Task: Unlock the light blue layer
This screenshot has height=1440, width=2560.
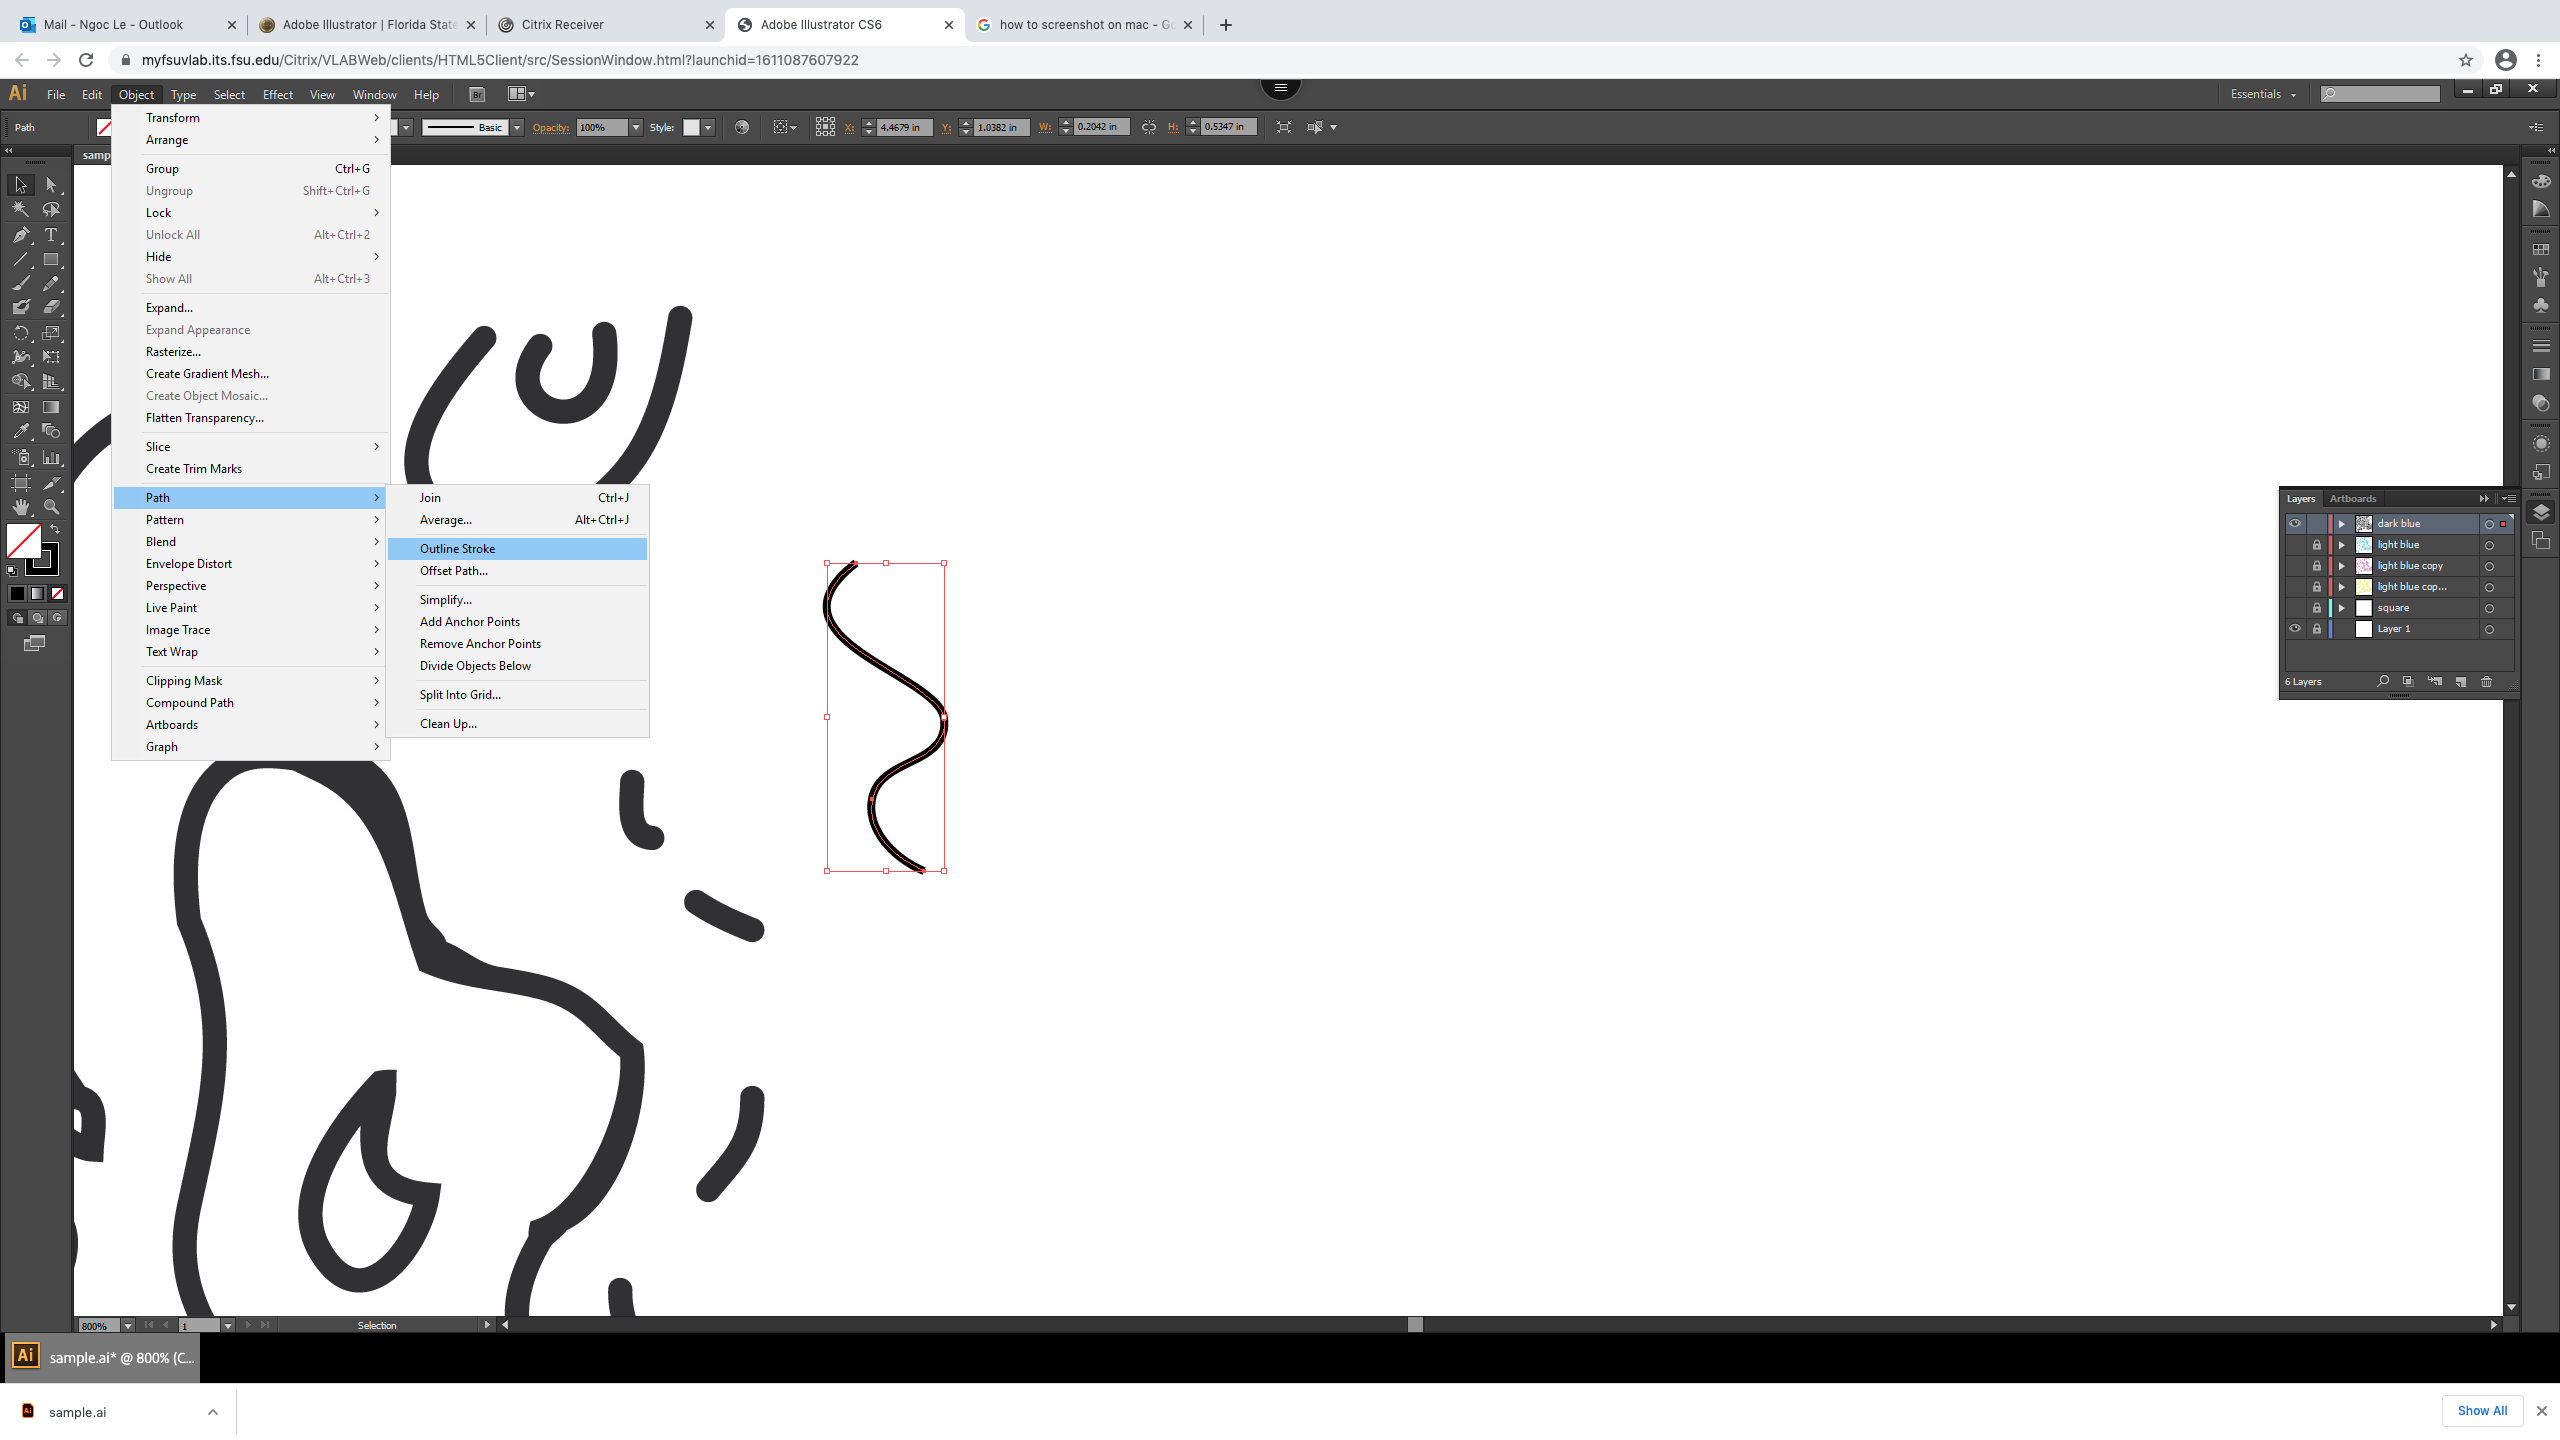Action: [2317, 545]
